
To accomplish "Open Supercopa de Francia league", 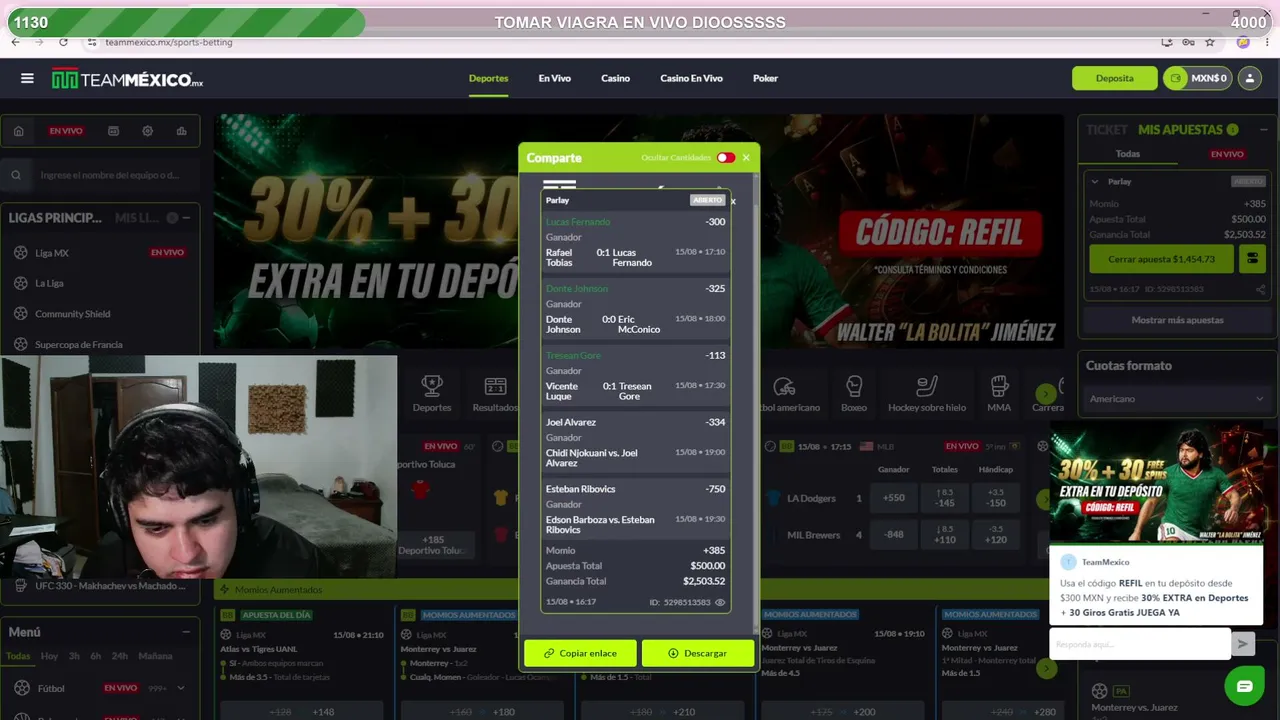I will pos(100,344).
